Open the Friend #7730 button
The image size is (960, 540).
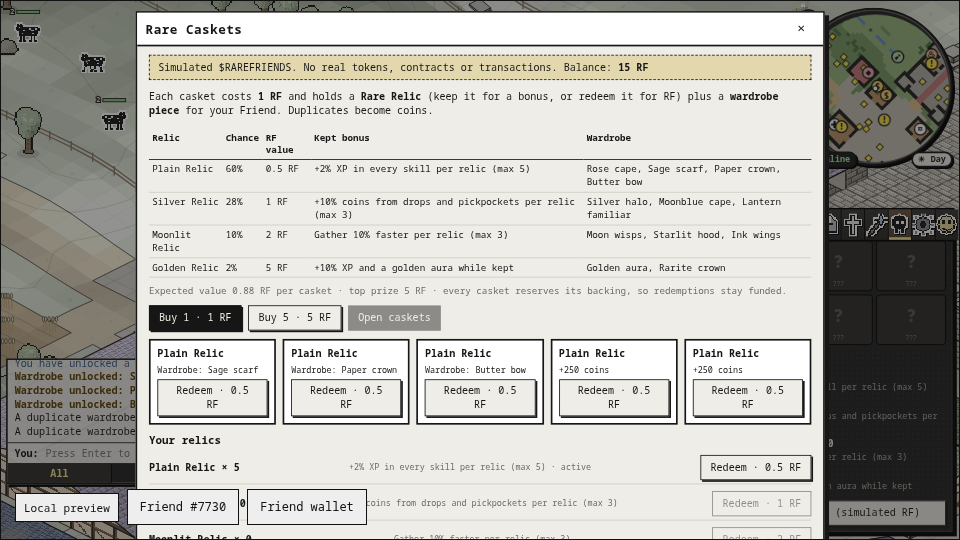182,507
